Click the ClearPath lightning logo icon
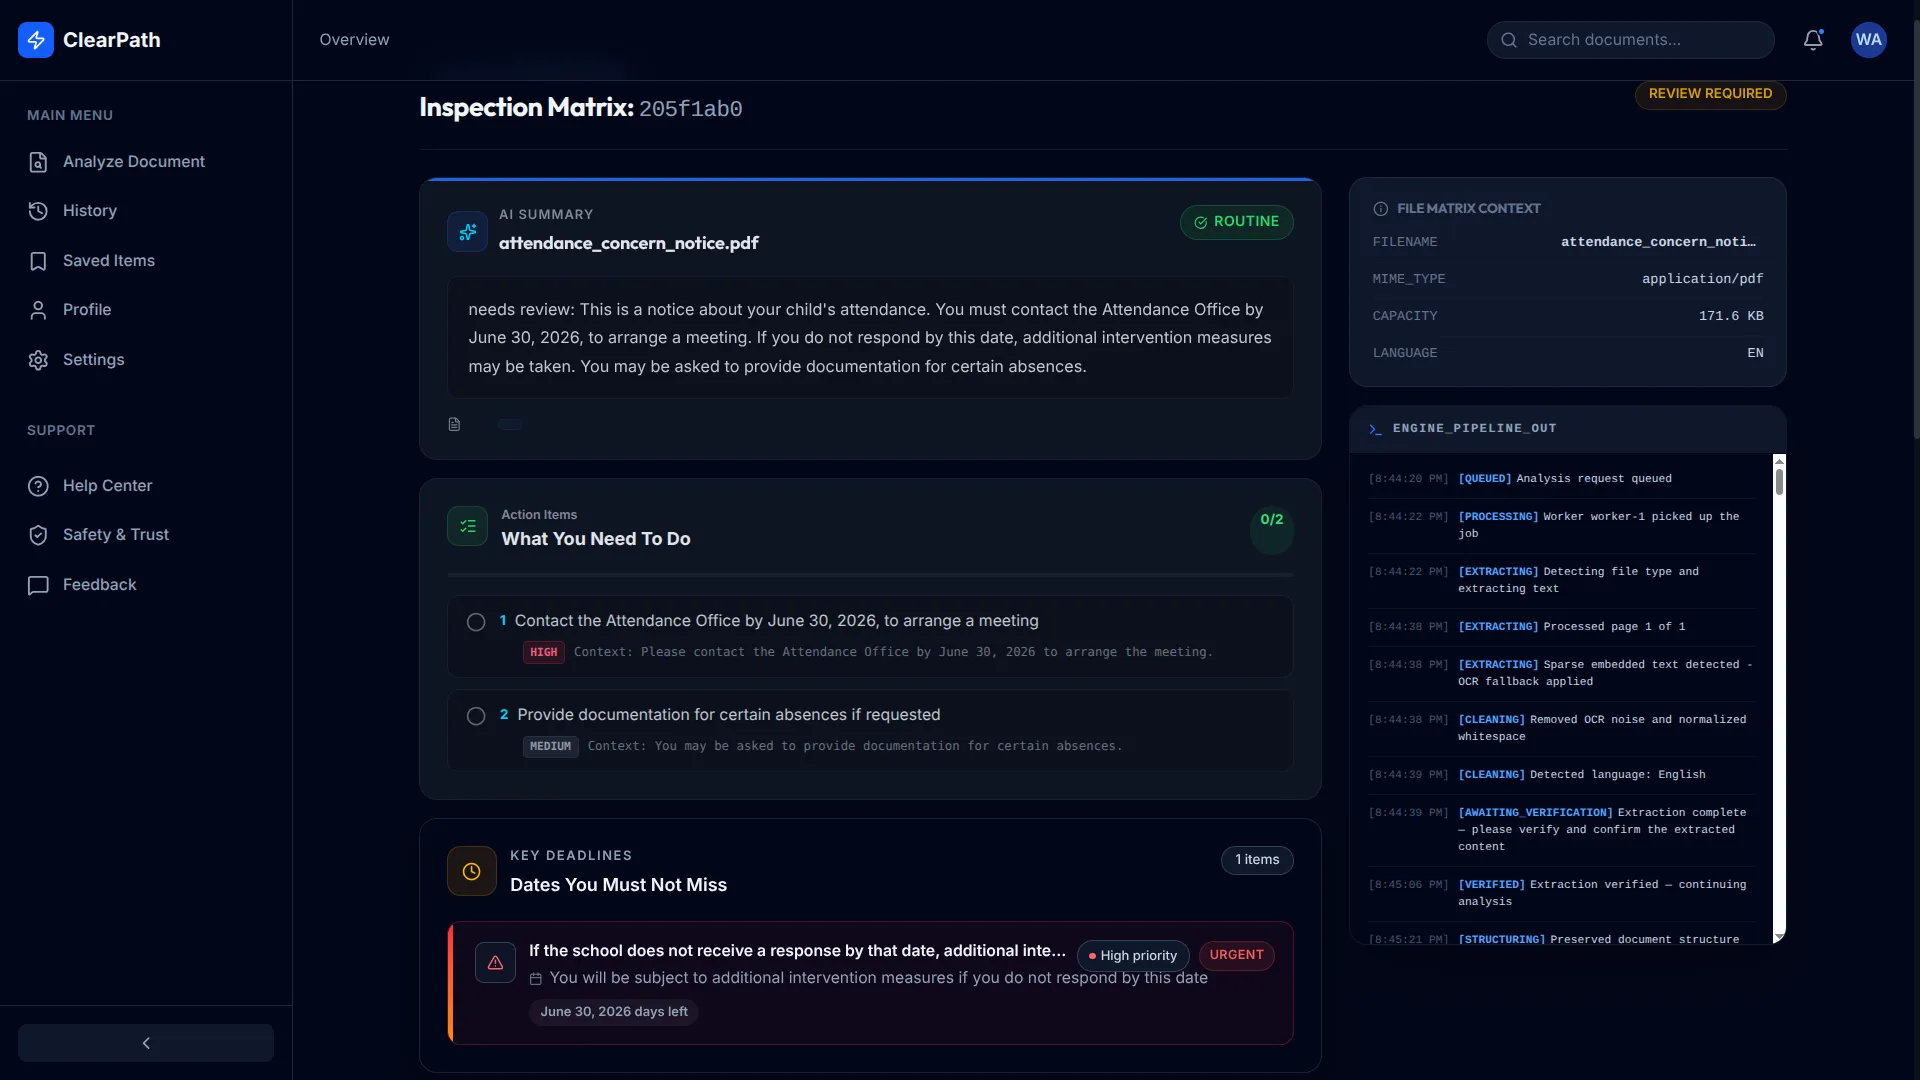 coord(36,40)
